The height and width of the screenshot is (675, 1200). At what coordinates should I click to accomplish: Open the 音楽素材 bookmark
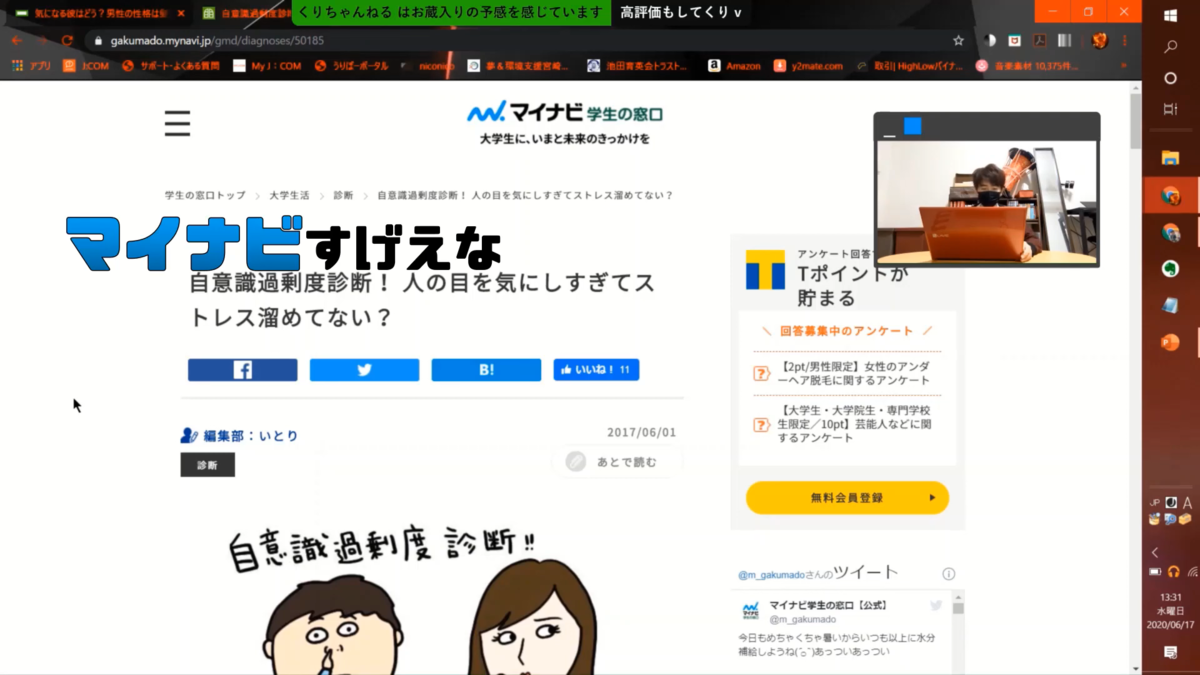[x=1026, y=66]
